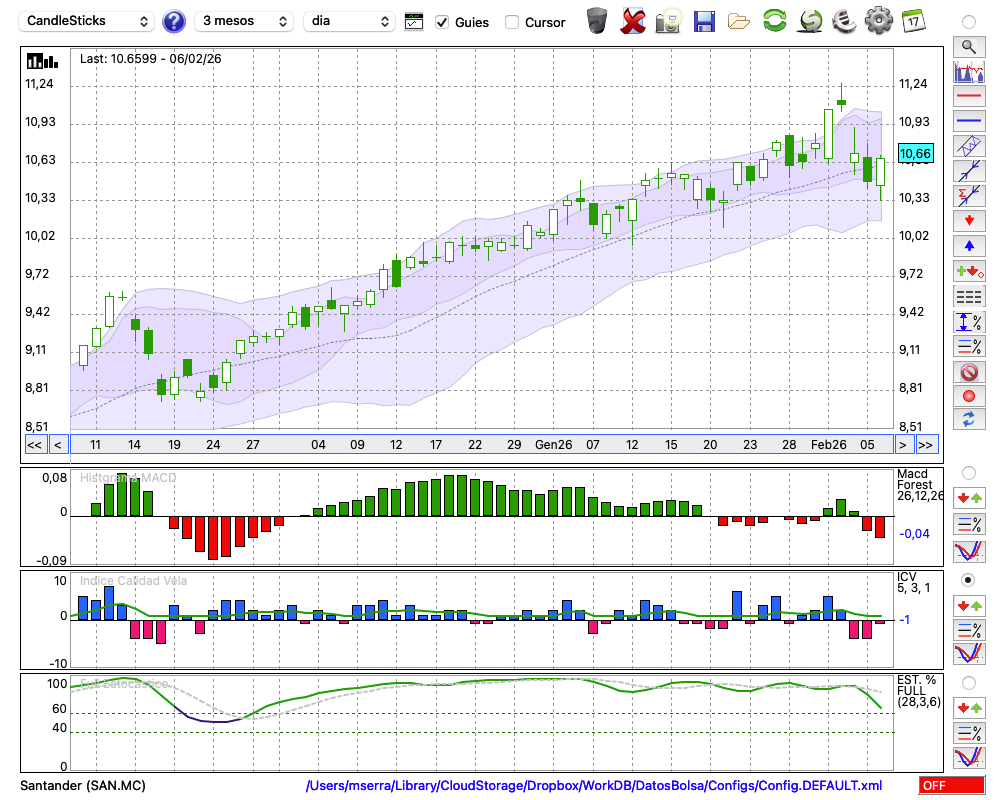Click the blue help question mark icon

tap(174, 22)
